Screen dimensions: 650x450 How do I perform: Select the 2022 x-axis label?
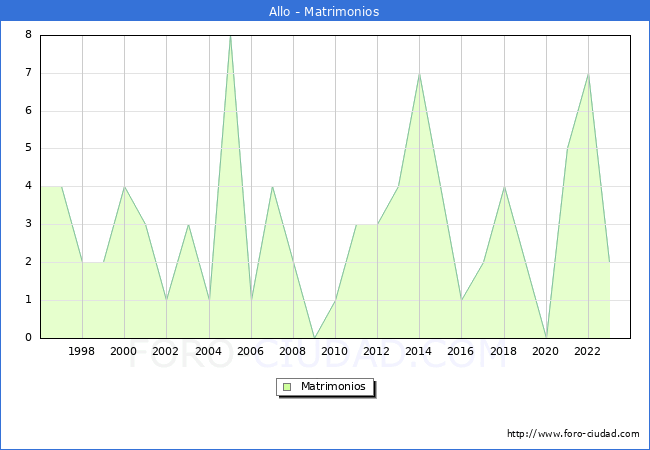tap(587, 351)
